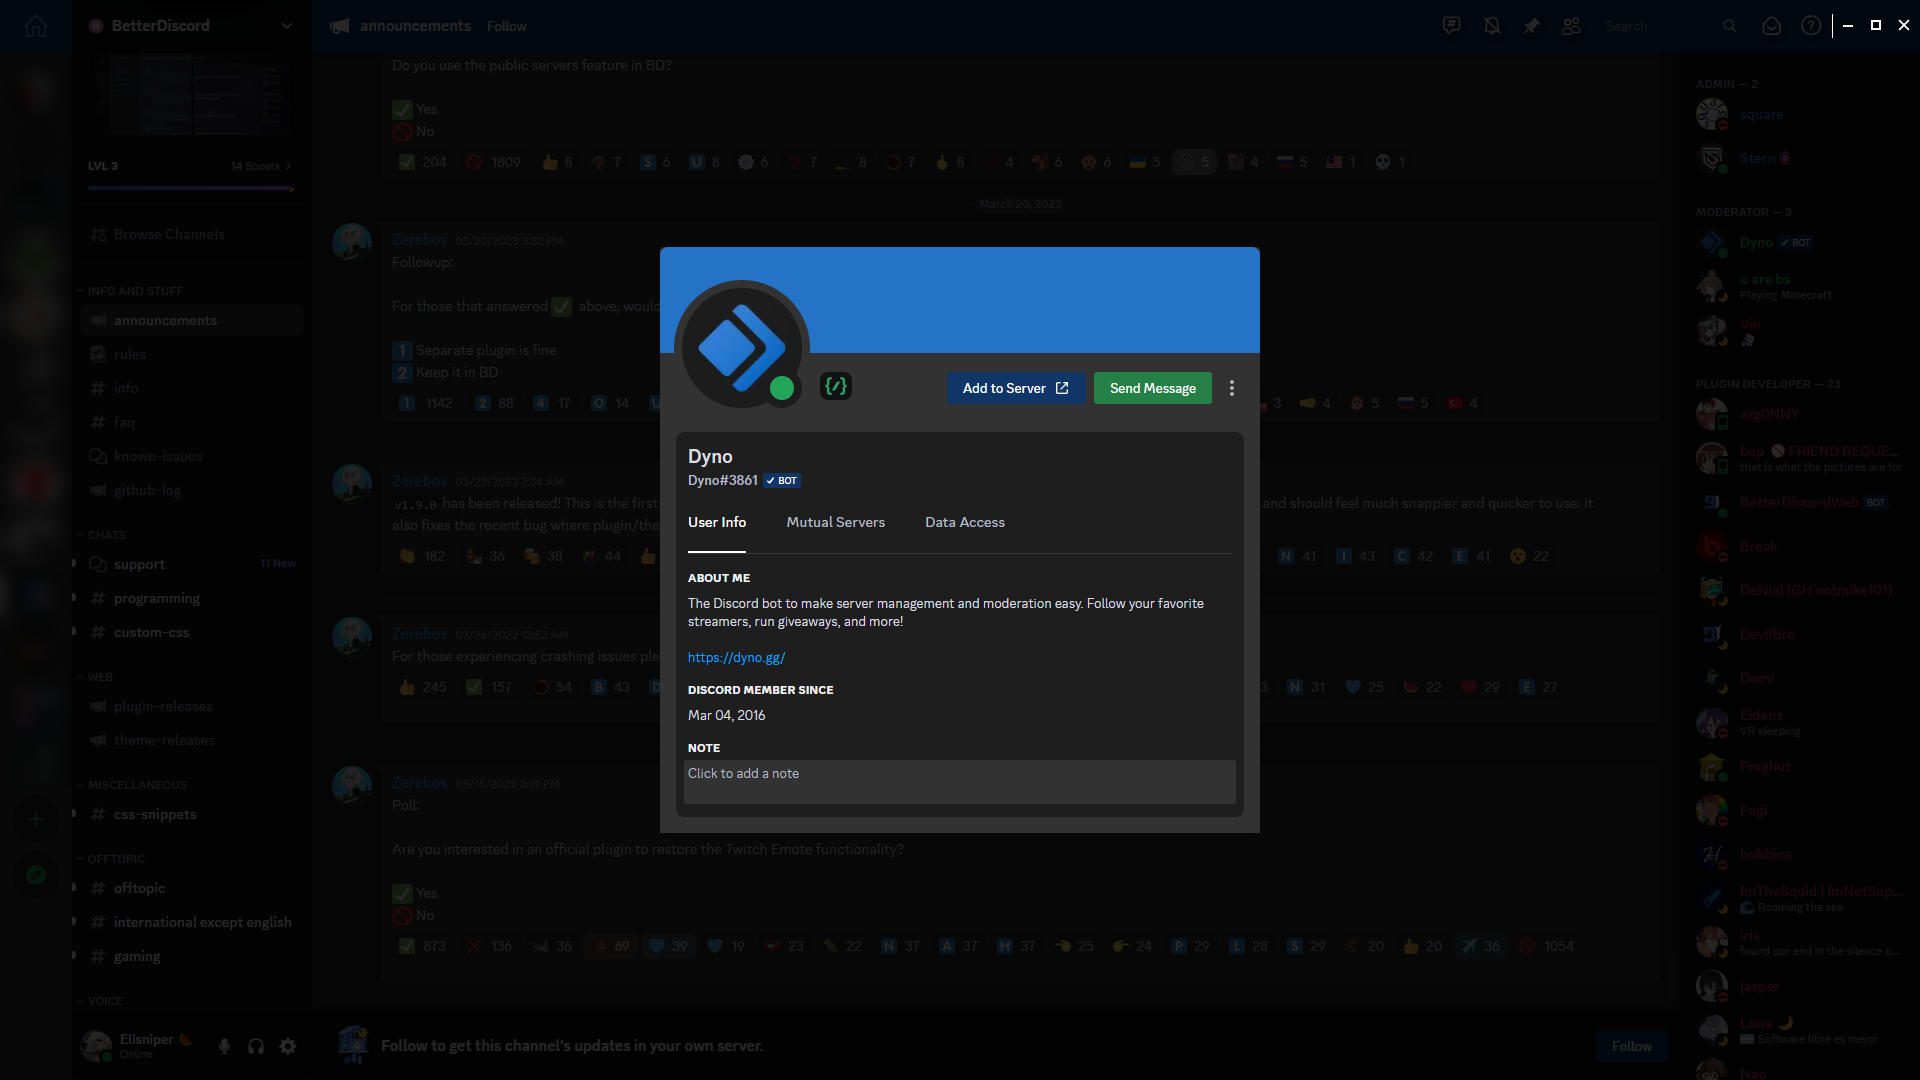Click the Threads icon in header
This screenshot has height=1080, width=1920.
click(1452, 26)
